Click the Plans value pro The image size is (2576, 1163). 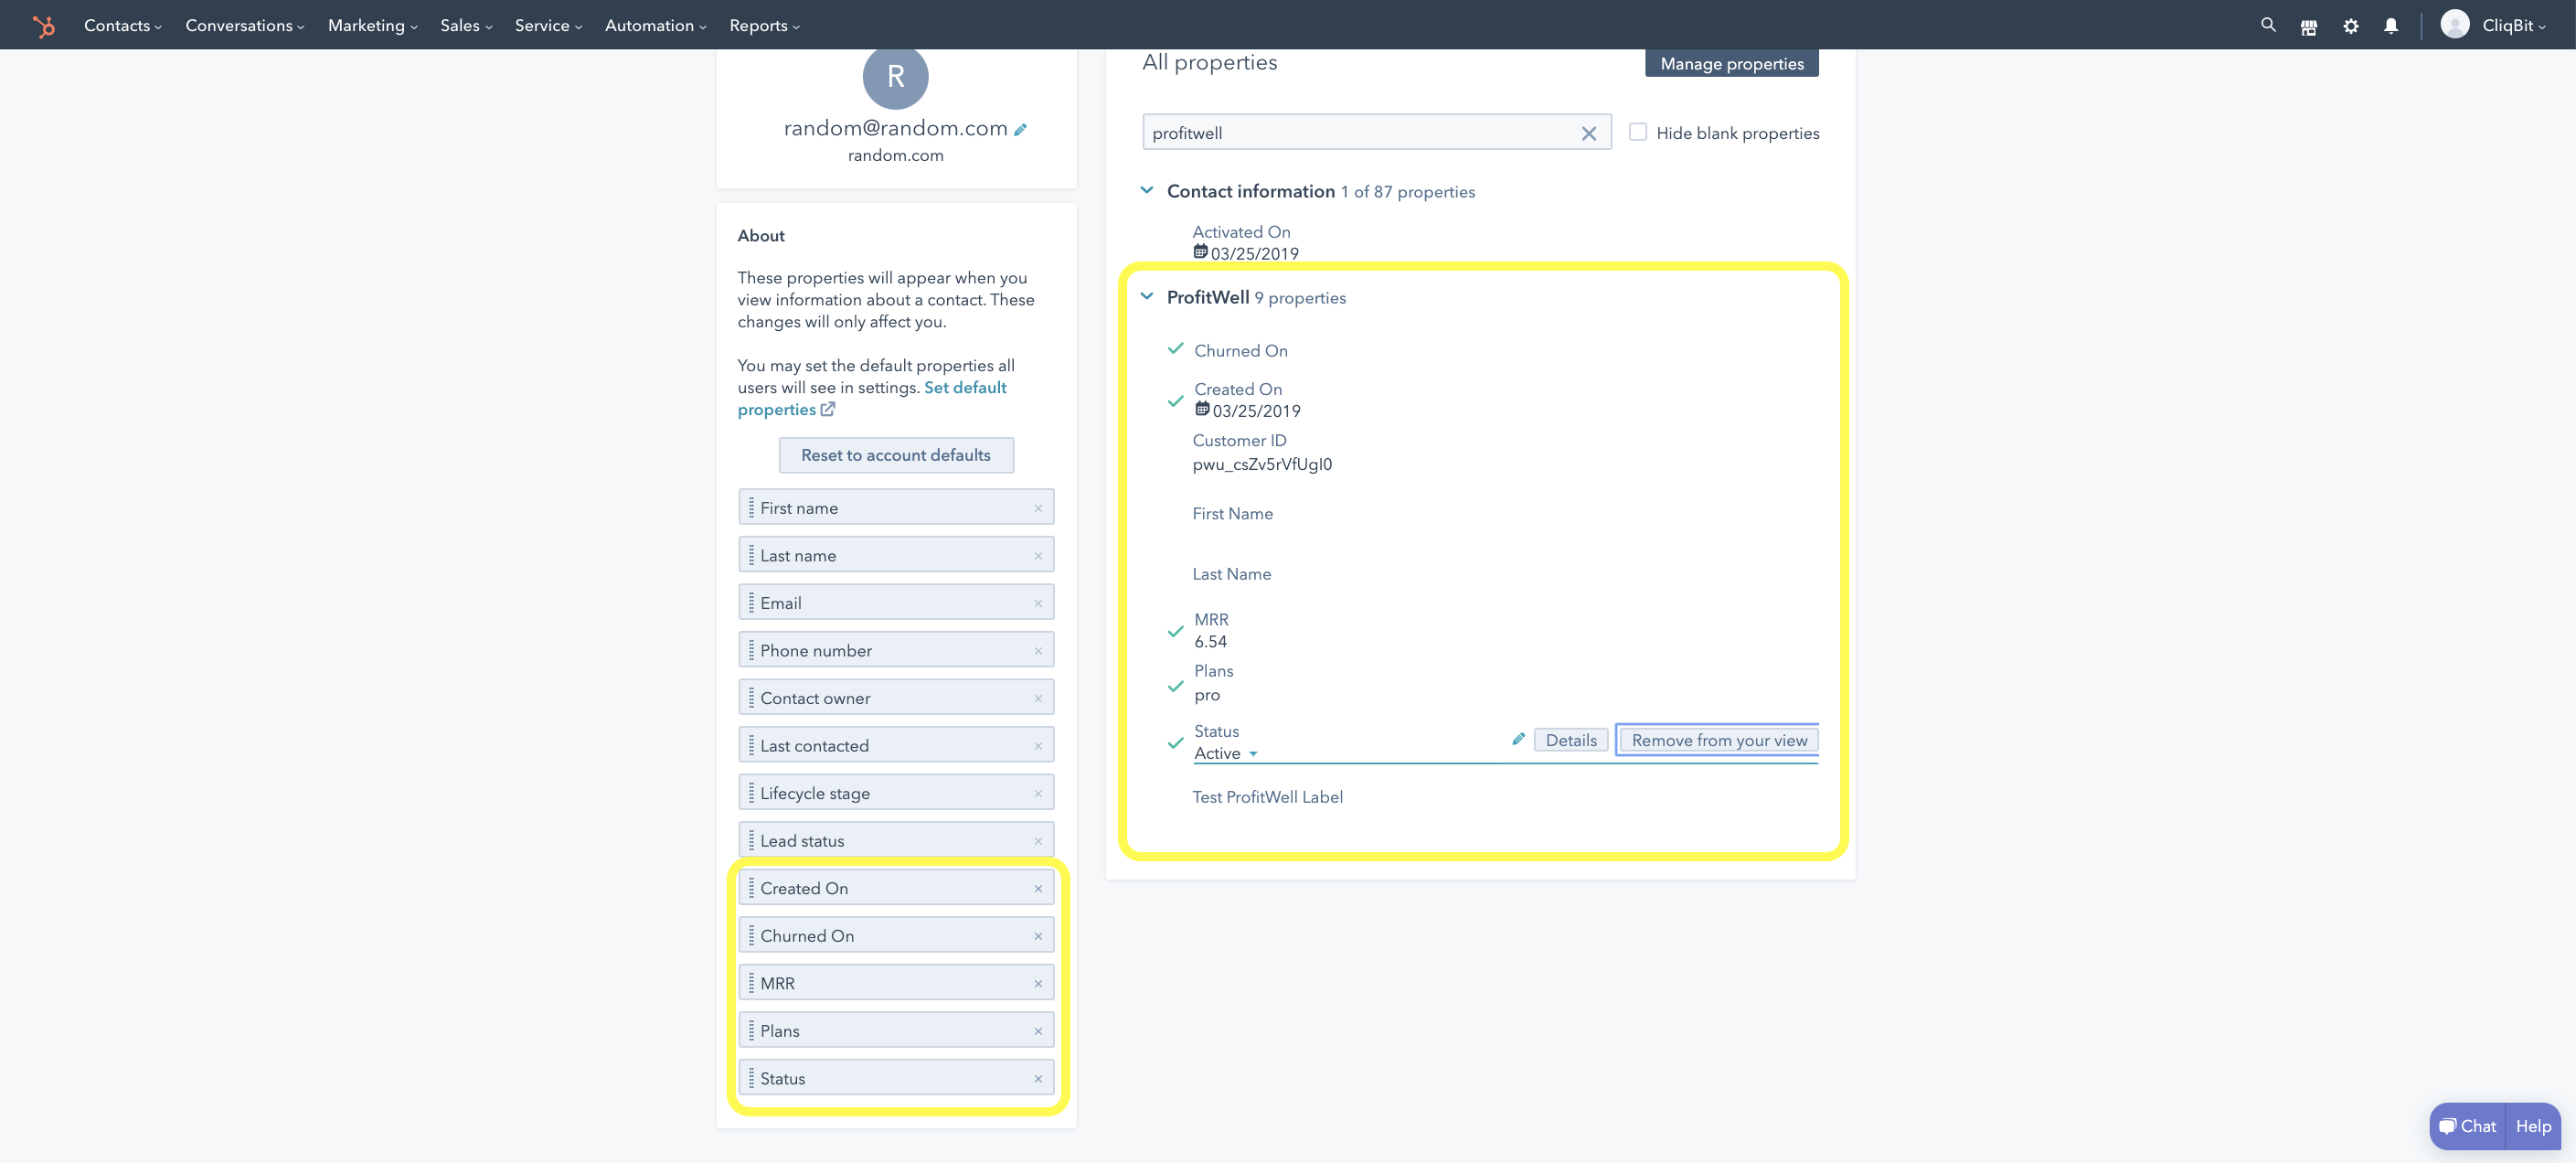1207,695
